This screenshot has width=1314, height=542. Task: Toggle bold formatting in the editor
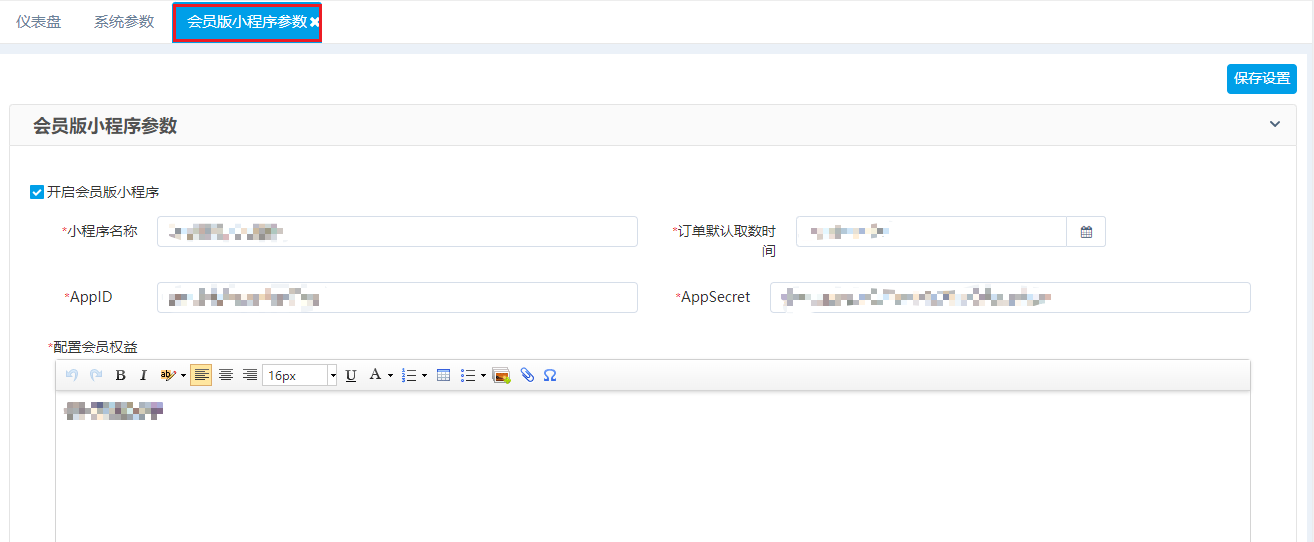pyautogui.click(x=120, y=375)
